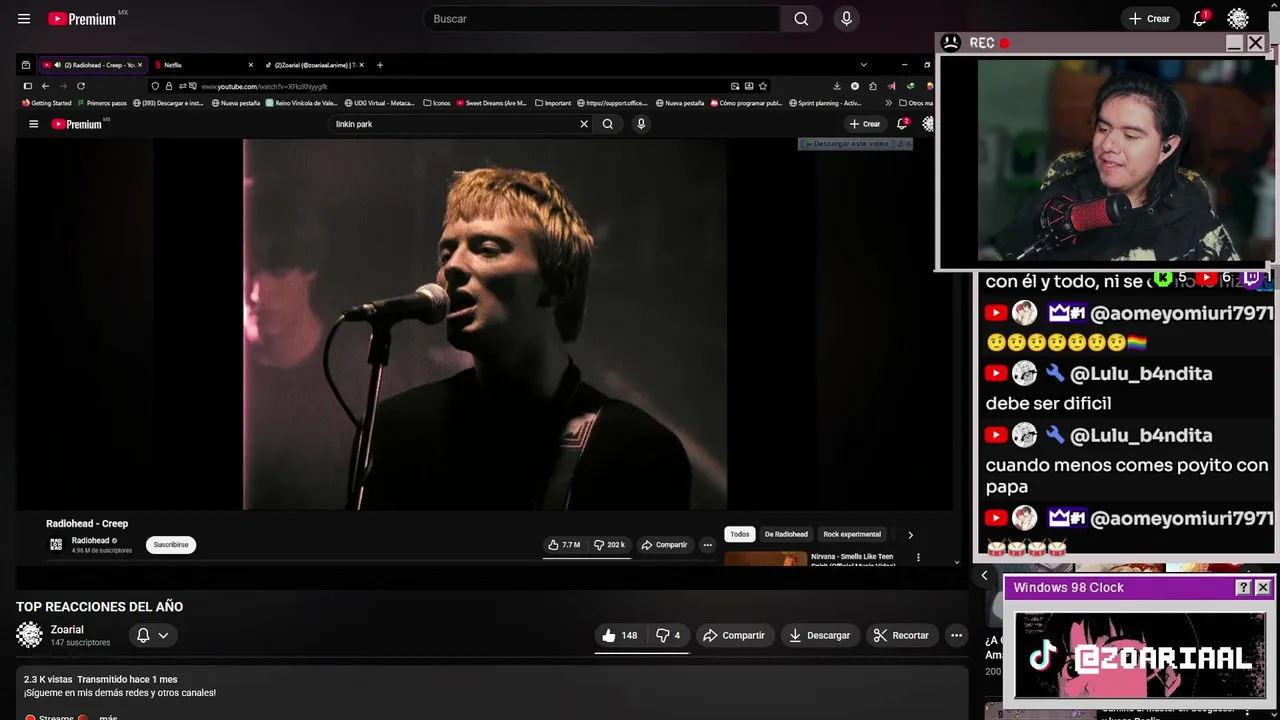The image size is (1280, 720).
Task: Focus the outer Buscar search field
Action: click(x=603, y=19)
